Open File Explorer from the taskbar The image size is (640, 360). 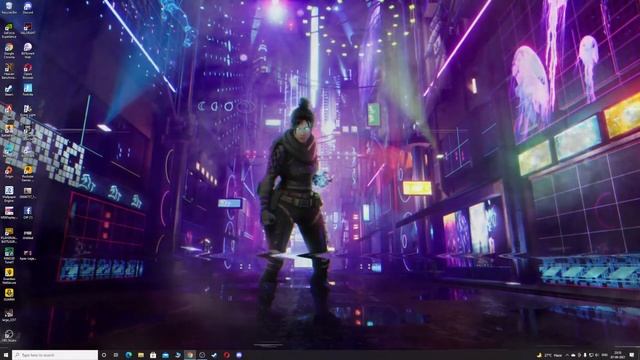tap(141, 355)
